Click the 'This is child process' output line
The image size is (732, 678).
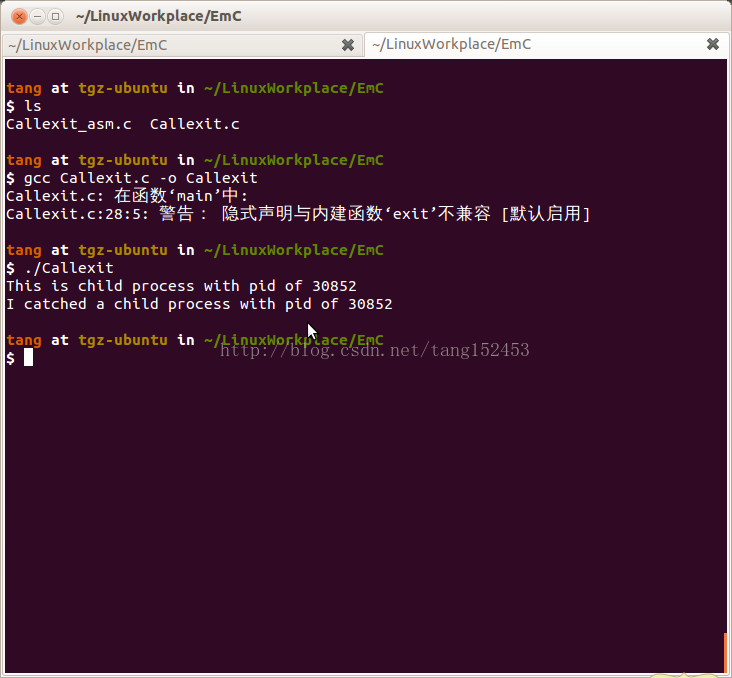coord(181,286)
